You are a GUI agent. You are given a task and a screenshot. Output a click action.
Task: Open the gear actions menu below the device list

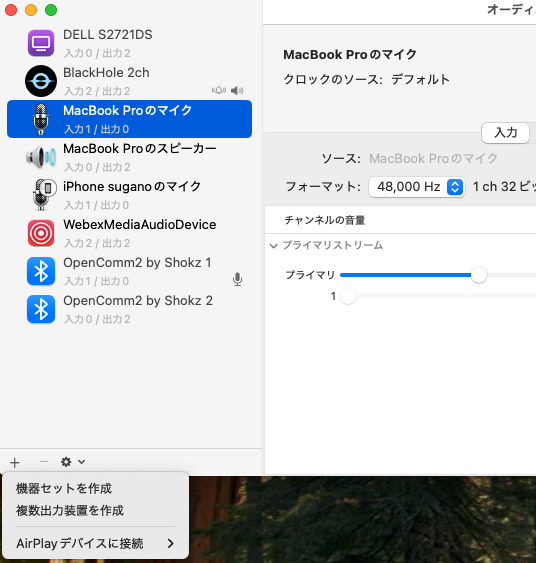pos(73,462)
